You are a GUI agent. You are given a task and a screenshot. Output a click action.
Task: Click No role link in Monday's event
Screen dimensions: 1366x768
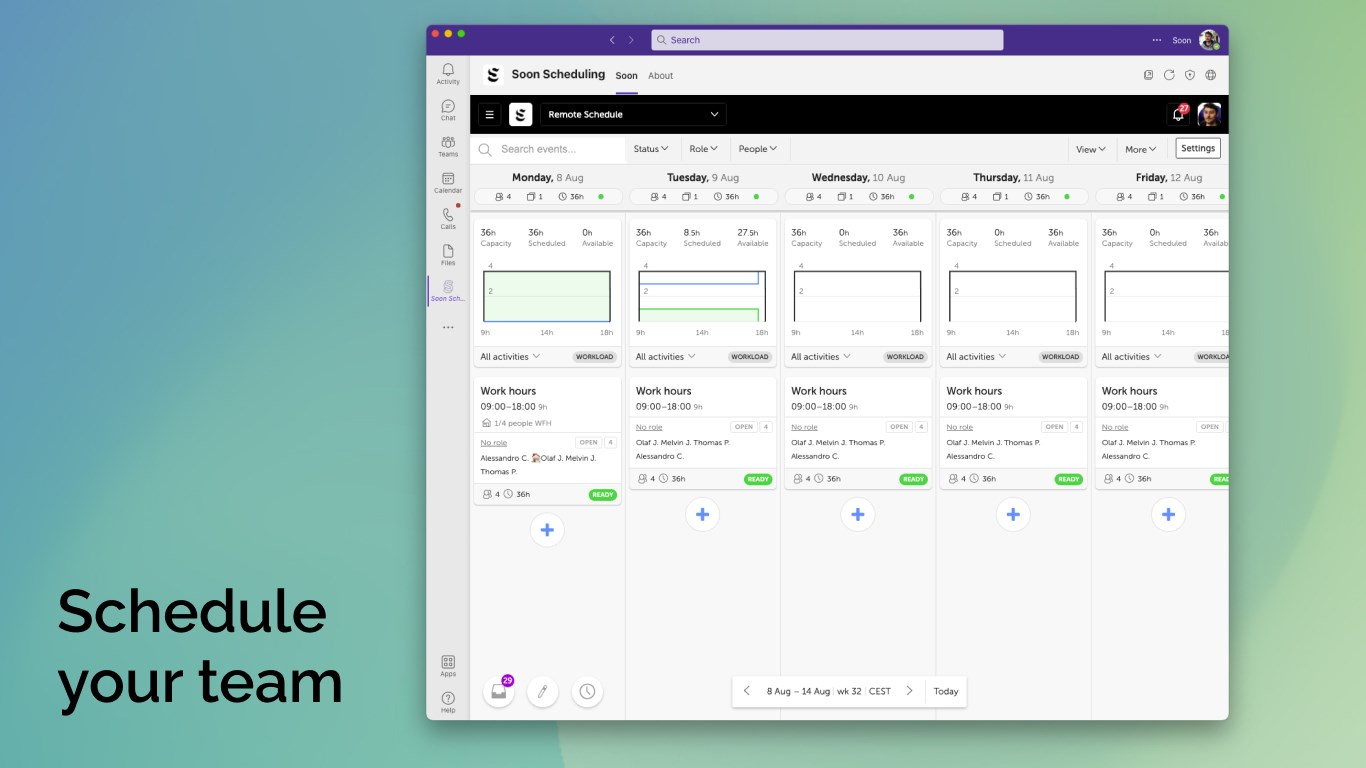493,443
